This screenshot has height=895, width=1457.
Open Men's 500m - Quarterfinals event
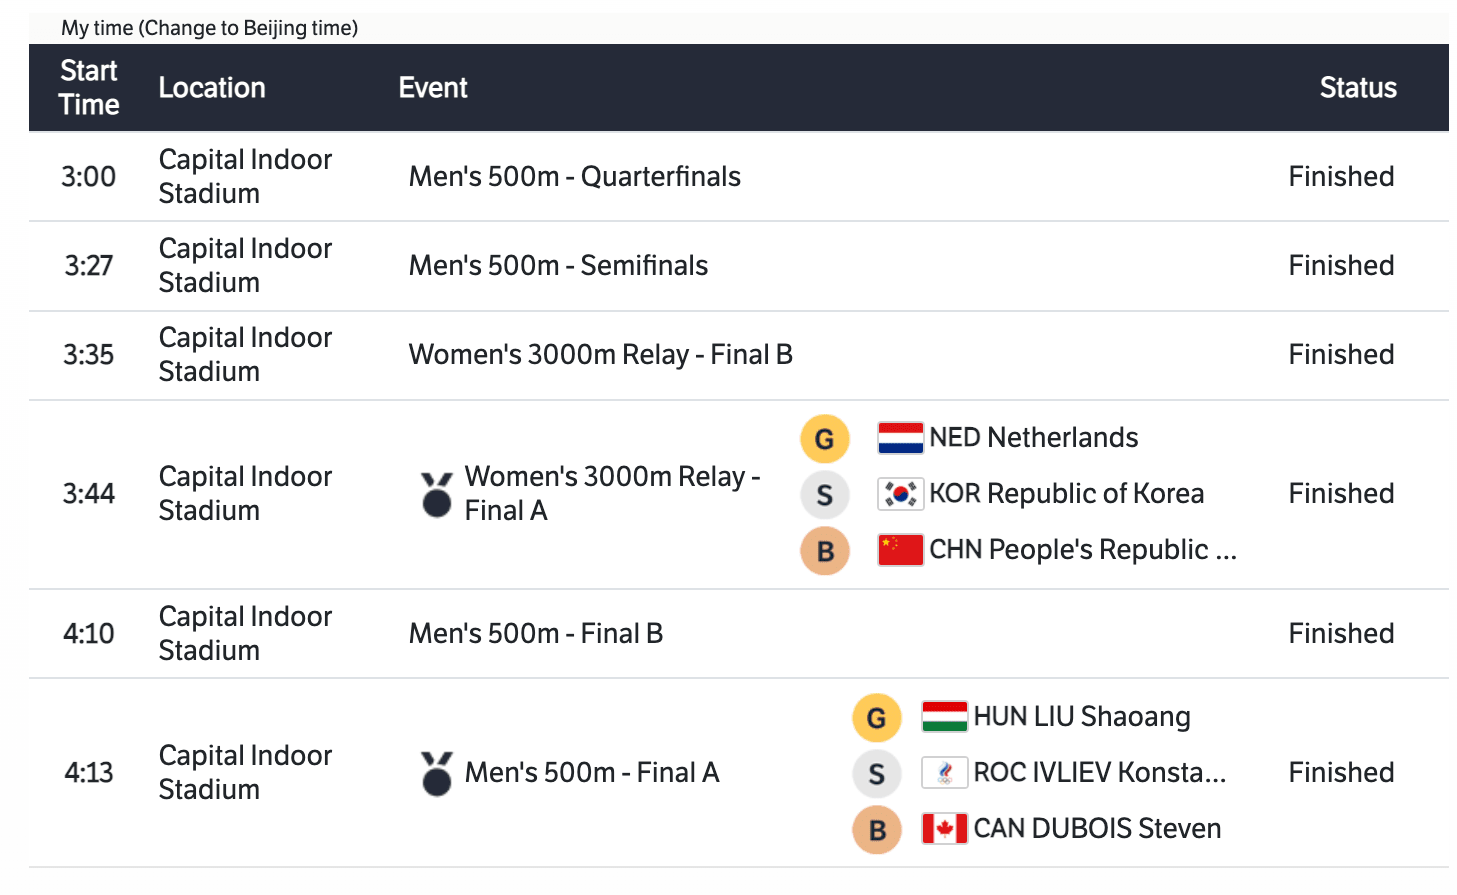pos(574,177)
